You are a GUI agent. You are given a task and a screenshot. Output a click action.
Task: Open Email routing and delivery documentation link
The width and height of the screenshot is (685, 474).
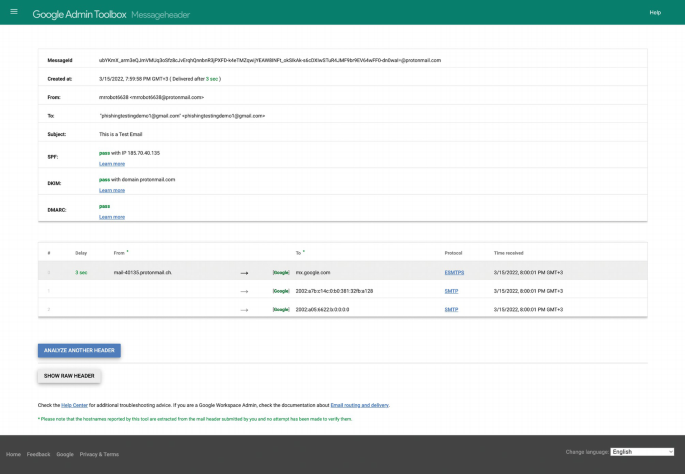pos(359,405)
